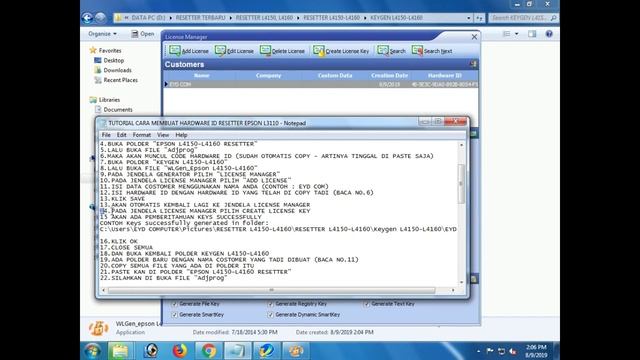
Task: Open address bar history dropdown
Action: point(469,18)
